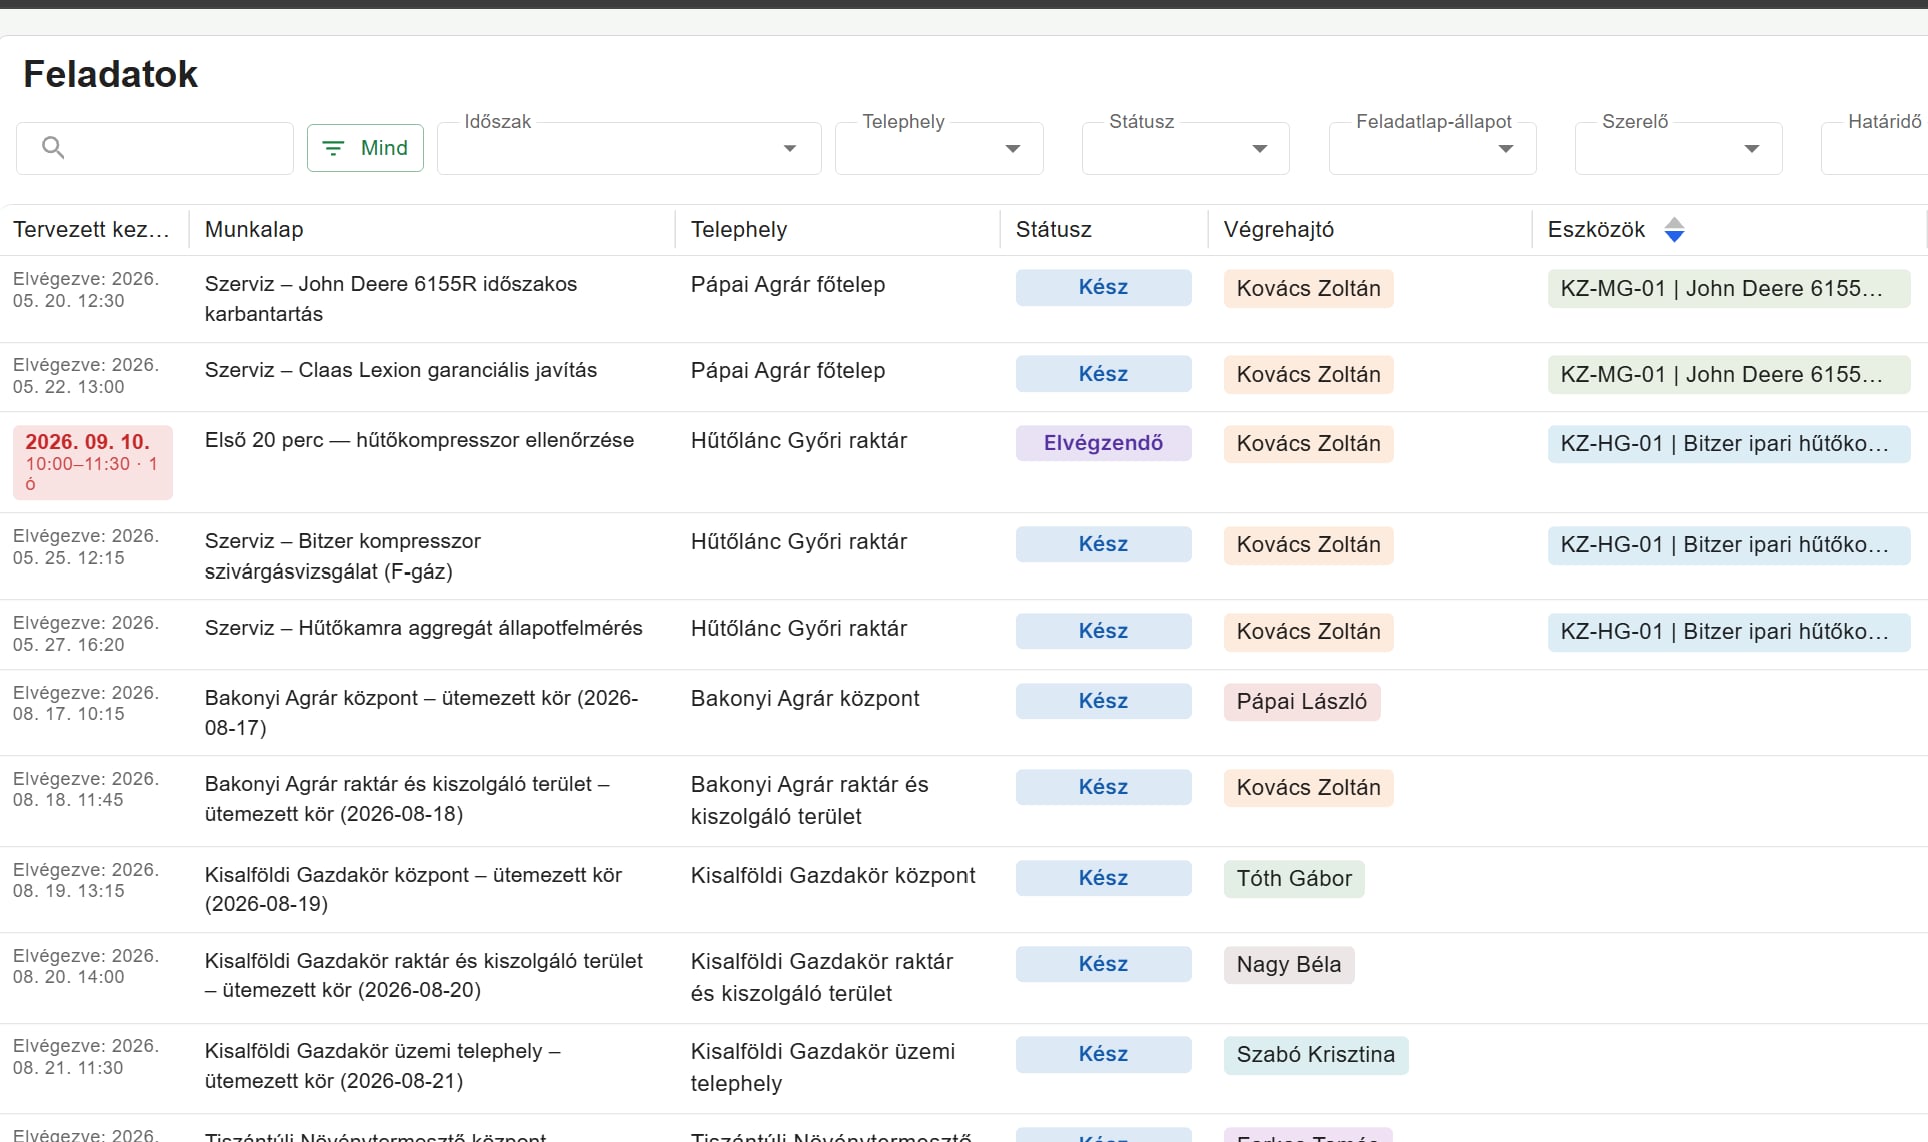The width and height of the screenshot is (1928, 1142).
Task: Click the Munkalap column header
Action: (x=254, y=230)
